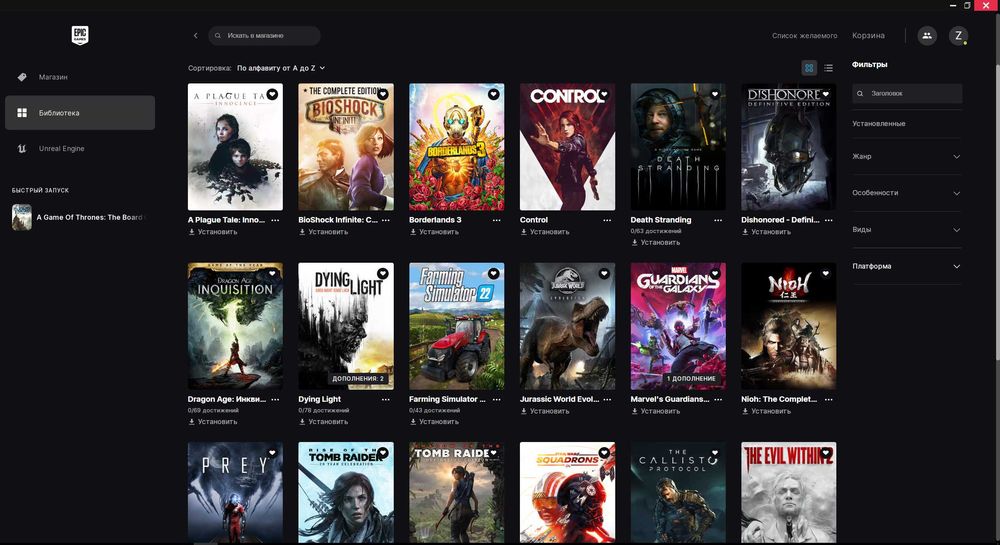Install Death Stranding via Установить

point(656,242)
